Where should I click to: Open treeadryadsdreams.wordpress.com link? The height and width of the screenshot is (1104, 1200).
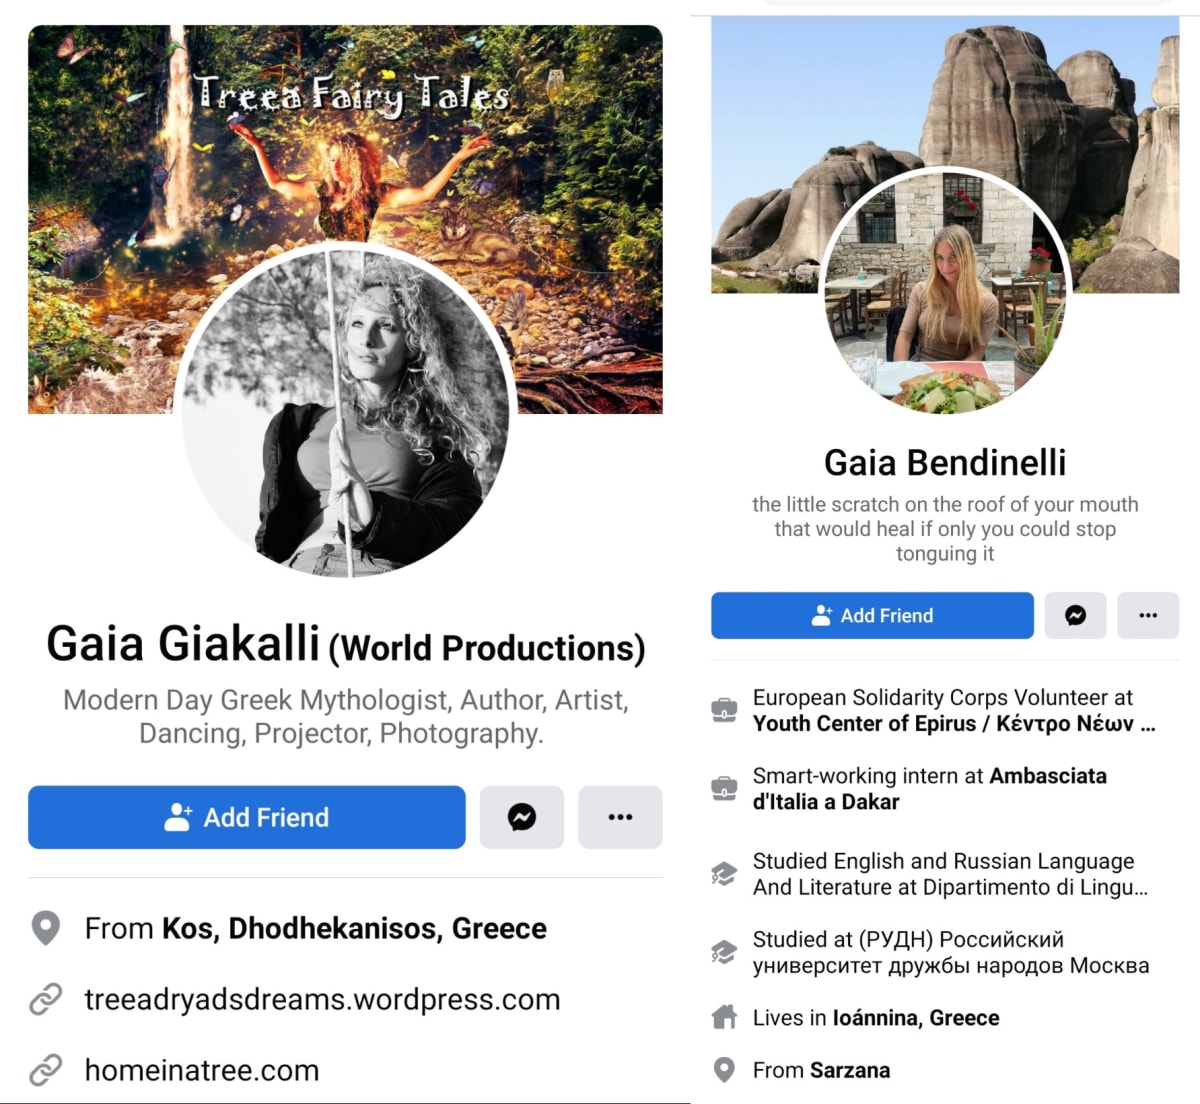click(x=322, y=999)
